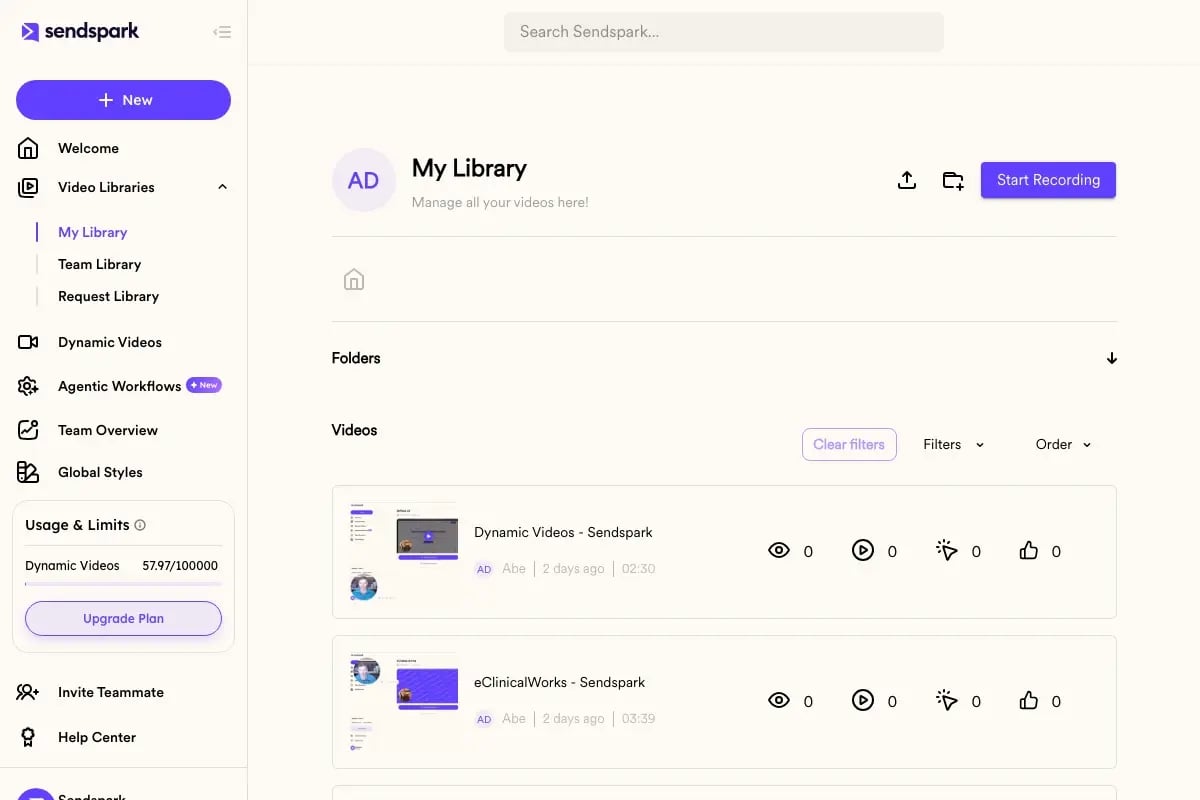Open the Order dropdown
Image resolution: width=1200 pixels, height=800 pixels.
point(1064,444)
